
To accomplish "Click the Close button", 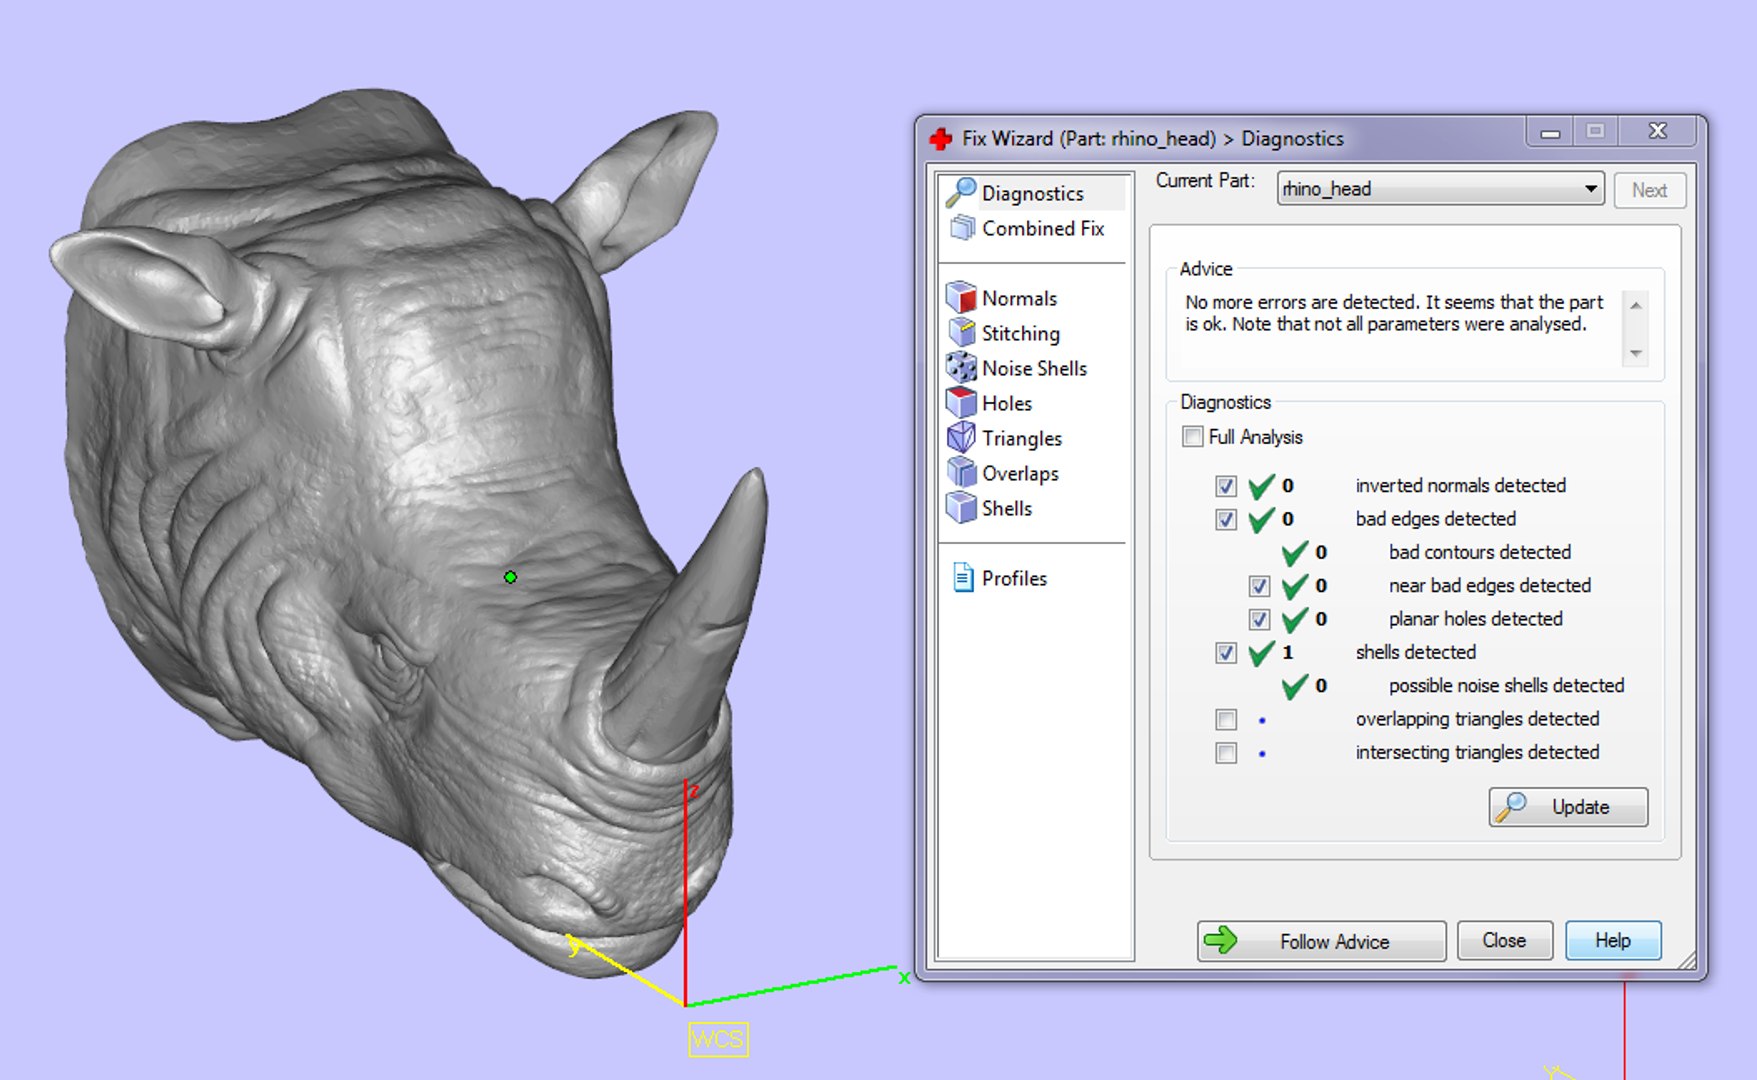I will [1504, 940].
